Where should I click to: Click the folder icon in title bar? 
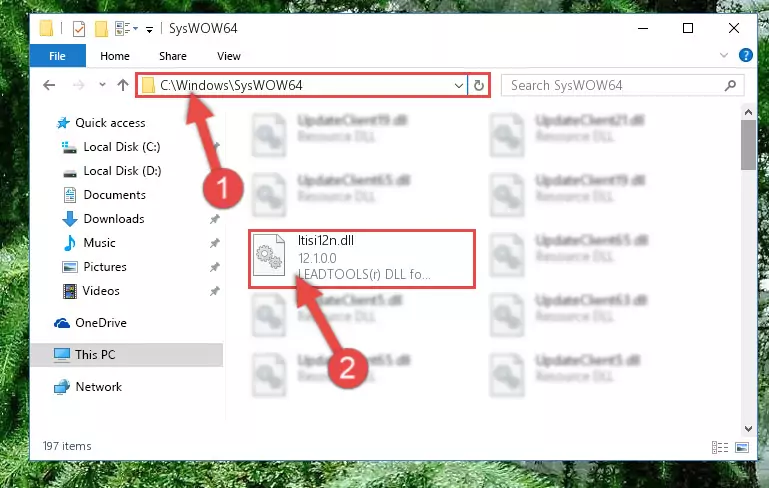coord(46,28)
